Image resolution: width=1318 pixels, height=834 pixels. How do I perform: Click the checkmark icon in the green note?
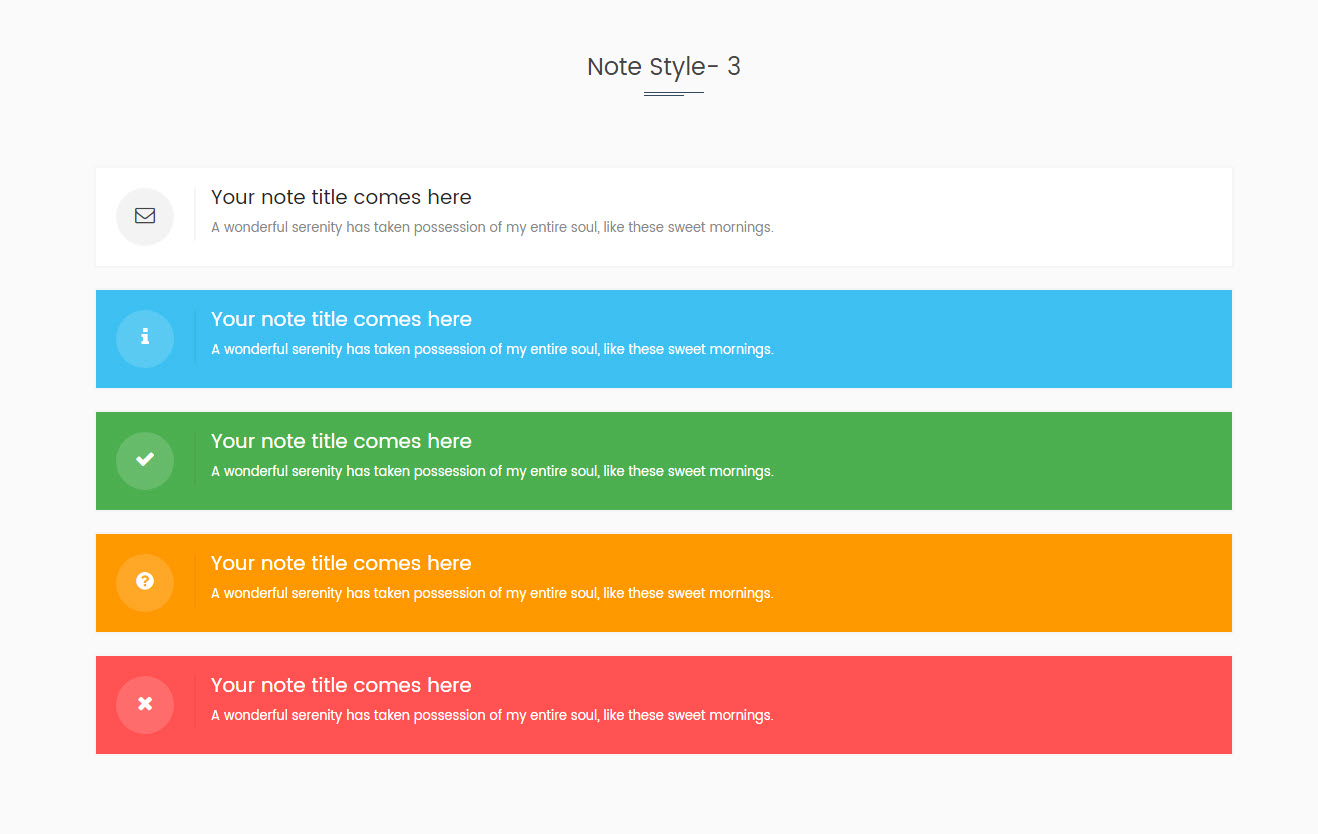tap(145, 460)
